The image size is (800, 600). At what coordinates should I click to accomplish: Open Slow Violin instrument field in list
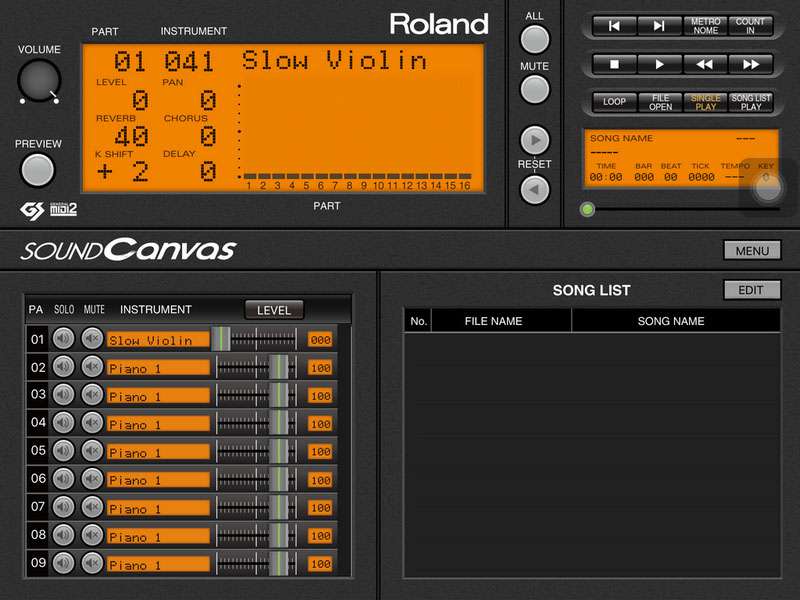158,340
